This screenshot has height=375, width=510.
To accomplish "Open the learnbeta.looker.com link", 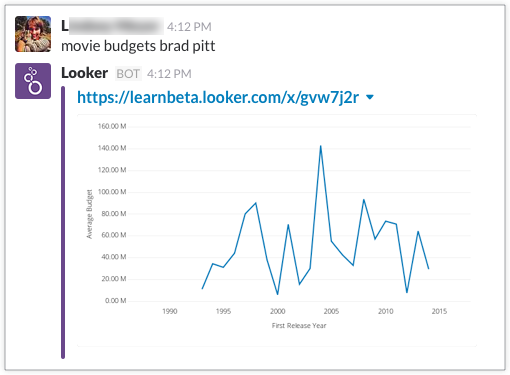I will [x=218, y=98].
